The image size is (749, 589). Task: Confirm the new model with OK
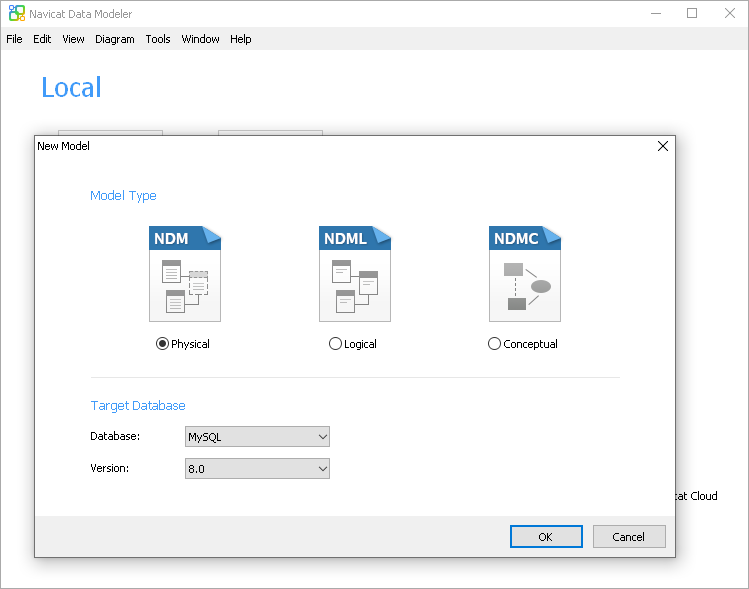pos(546,536)
